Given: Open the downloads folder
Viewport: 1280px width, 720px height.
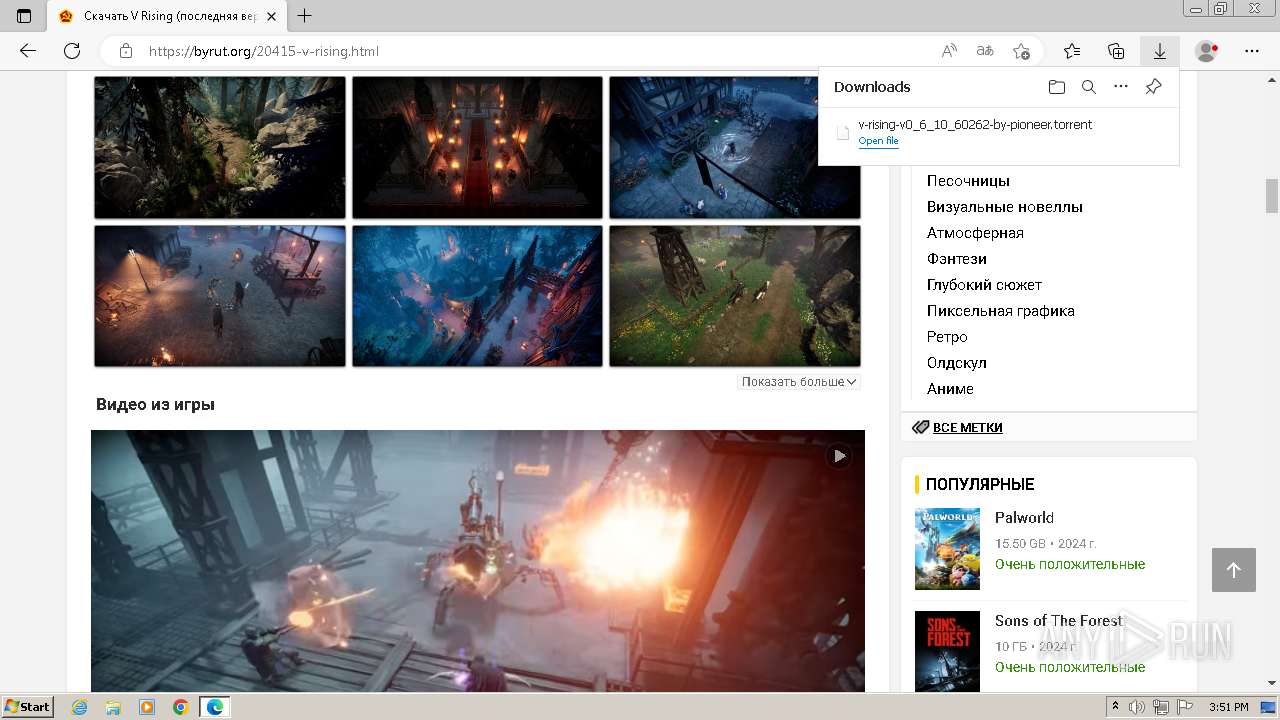Looking at the screenshot, I should click(x=1057, y=87).
